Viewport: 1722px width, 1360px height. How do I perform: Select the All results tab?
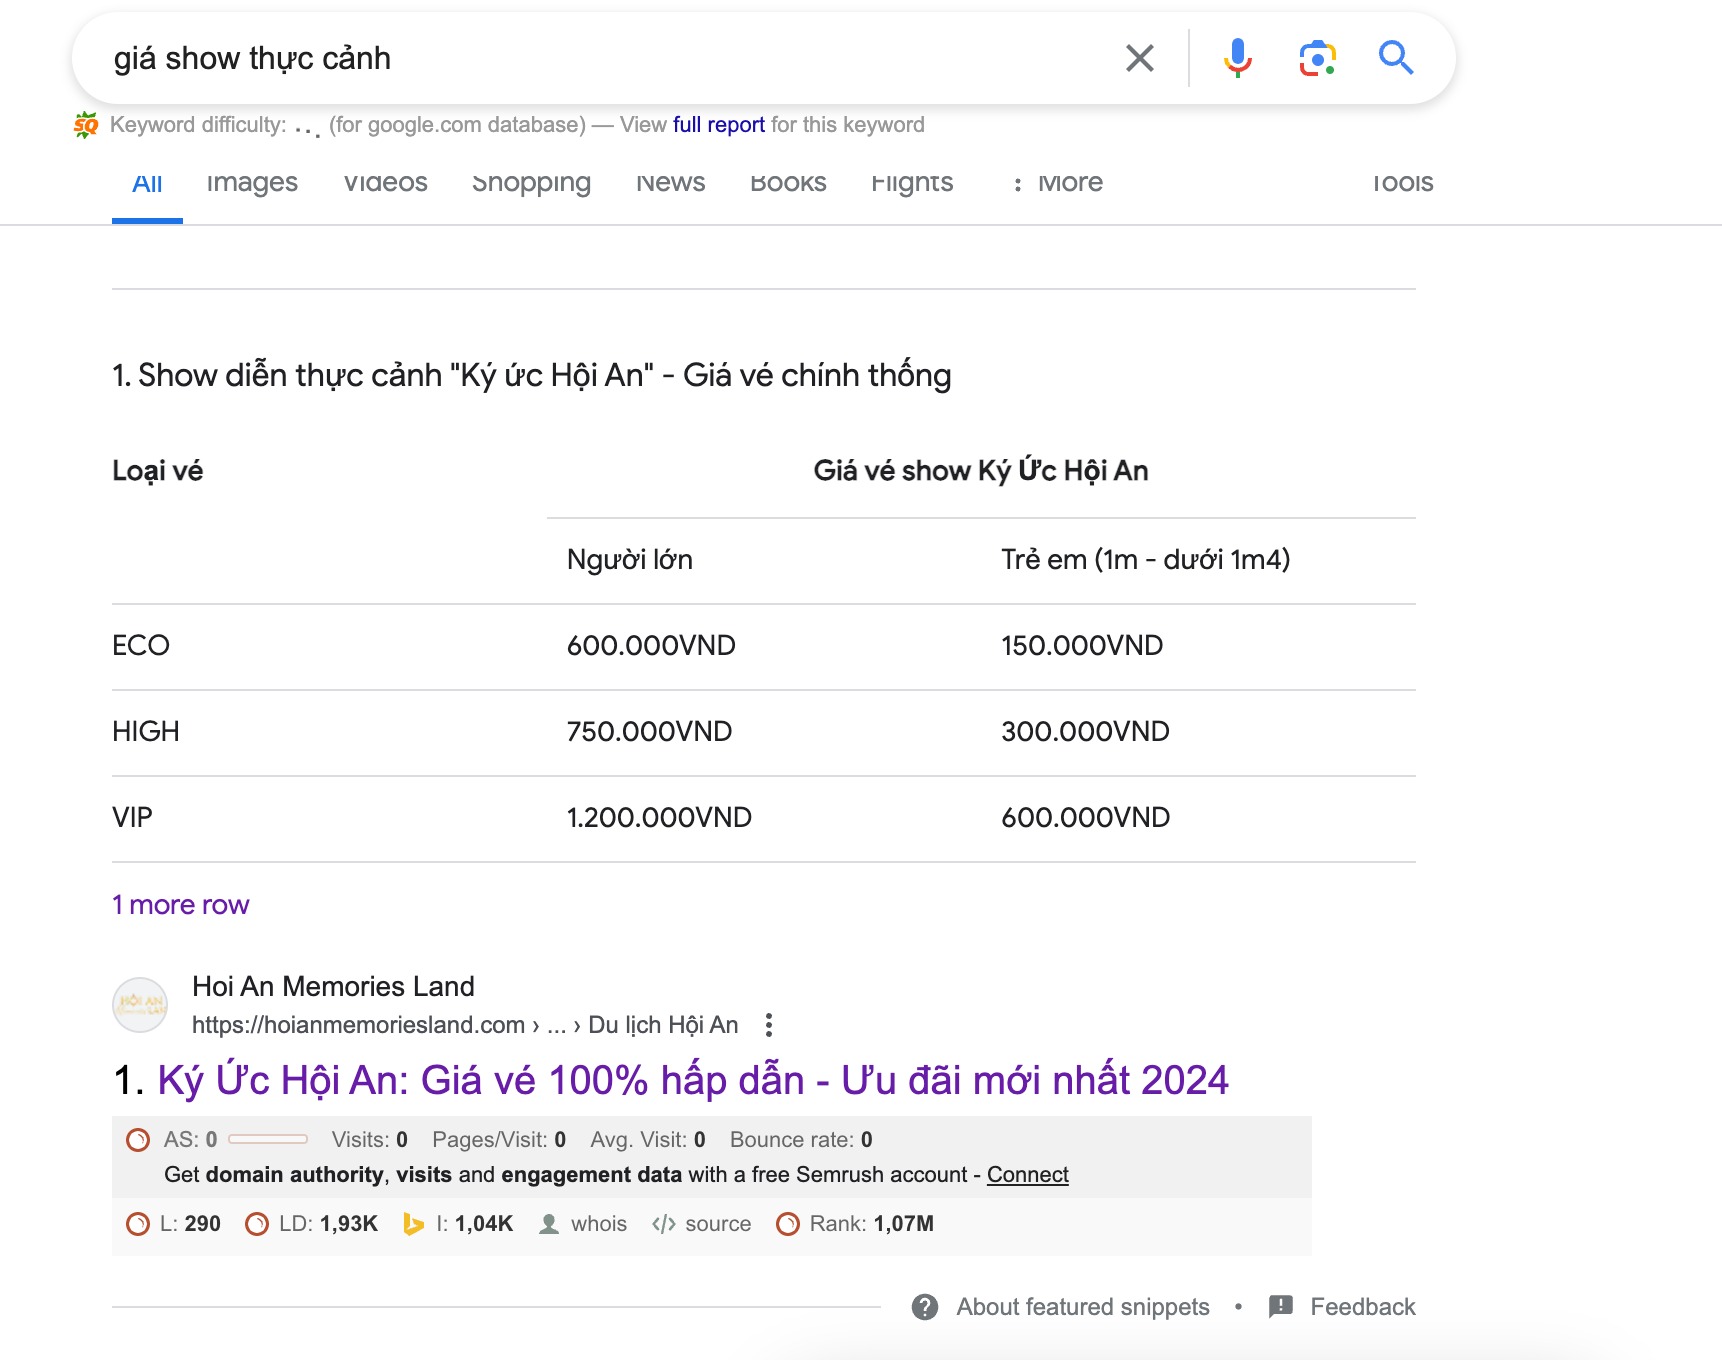pos(147,183)
